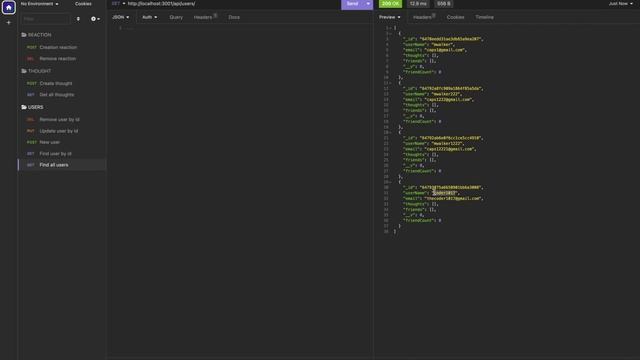Click the username value "mwalker1222" in response
640x360 pixels.
click(x=447, y=144)
